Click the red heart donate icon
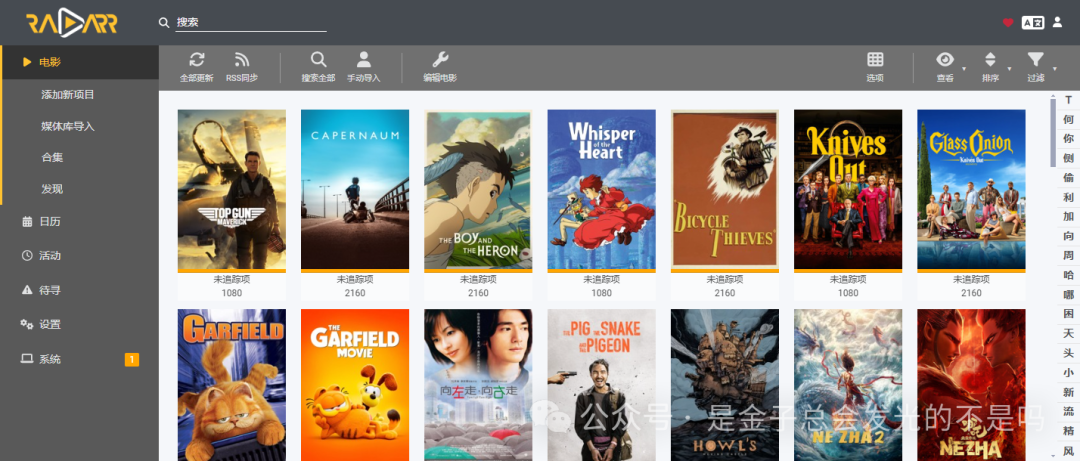The height and width of the screenshot is (461, 1080). click(x=1008, y=22)
